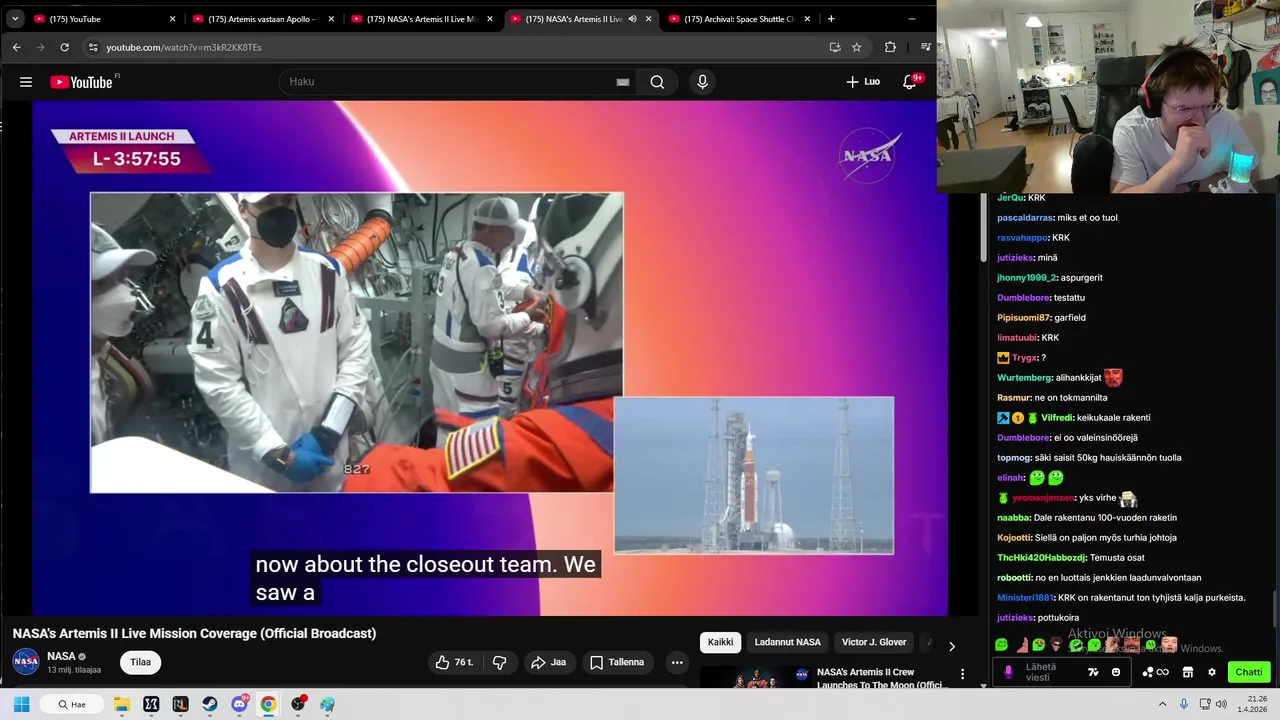The width and height of the screenshot is (1280, 720).
Task: Click Ministeri1881 username in chat
Action: (1025, 597)
